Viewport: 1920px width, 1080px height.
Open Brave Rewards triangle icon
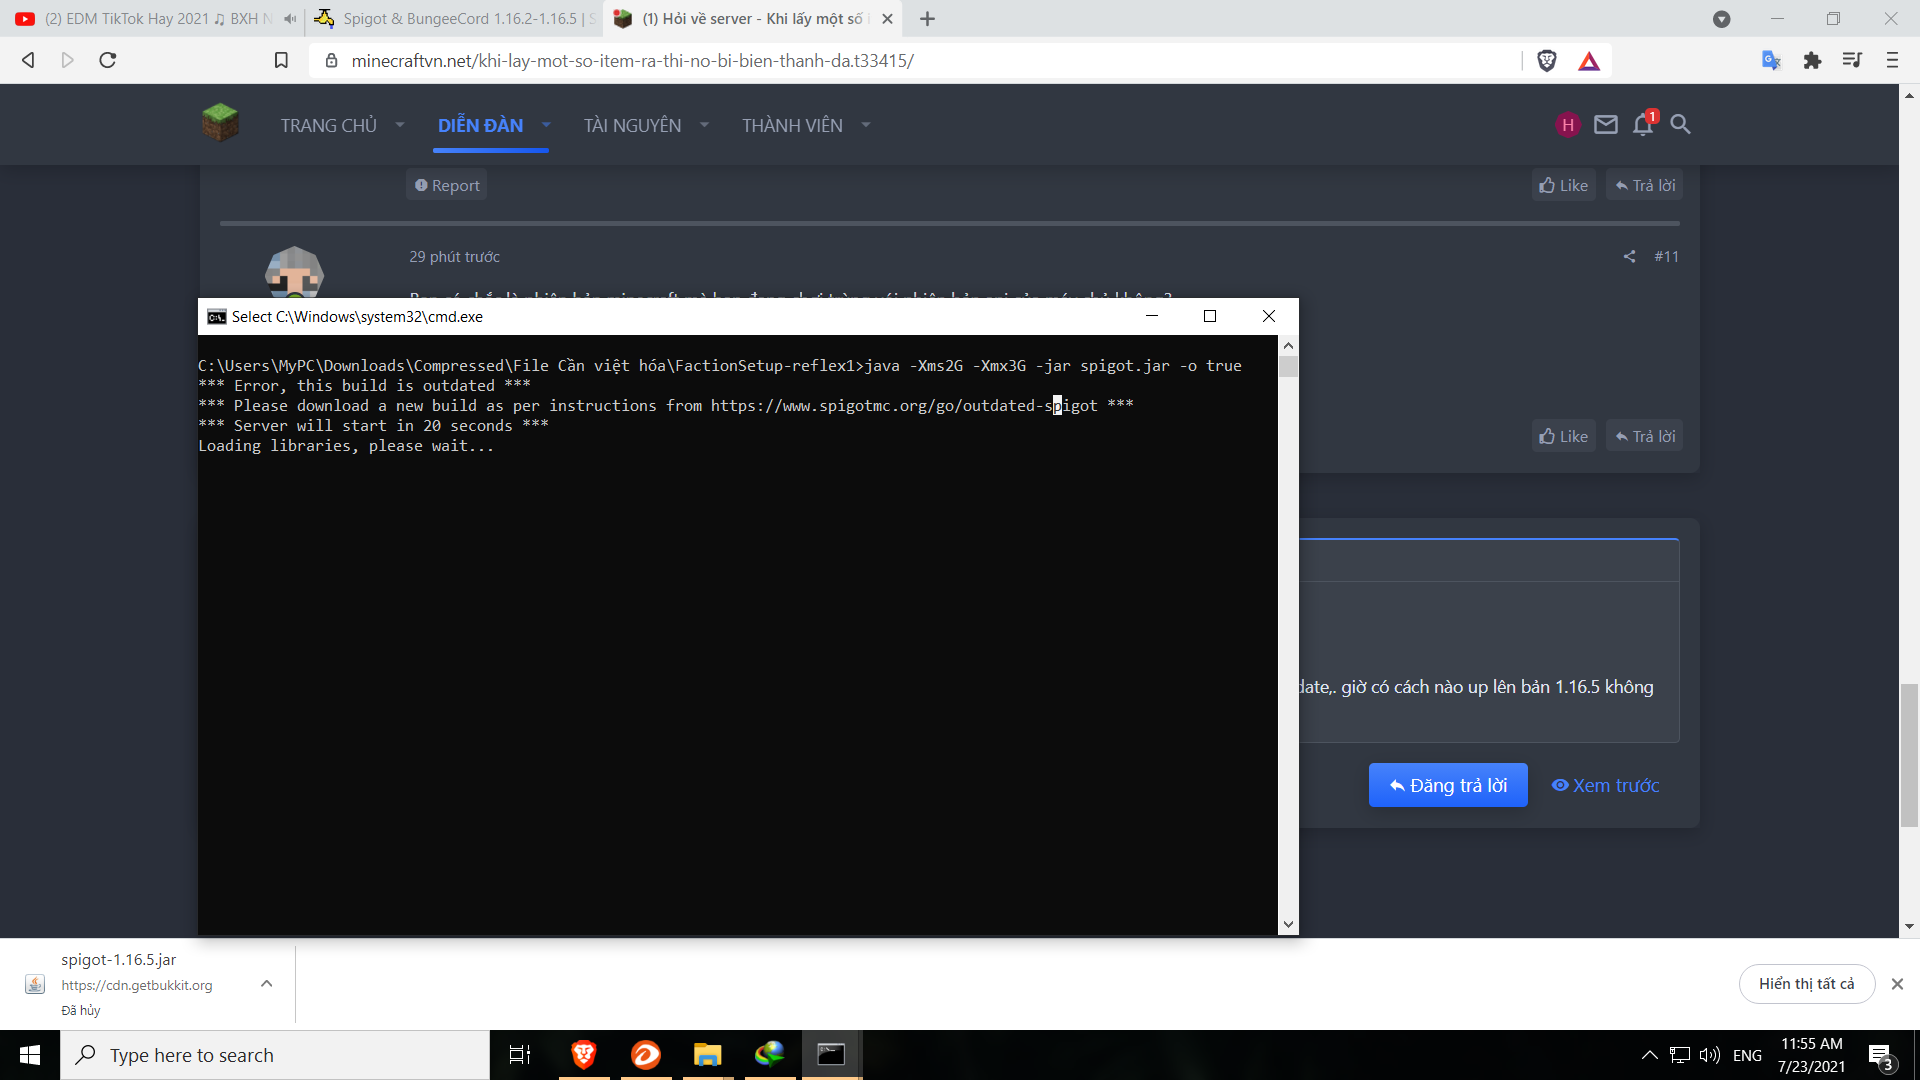1589,61
